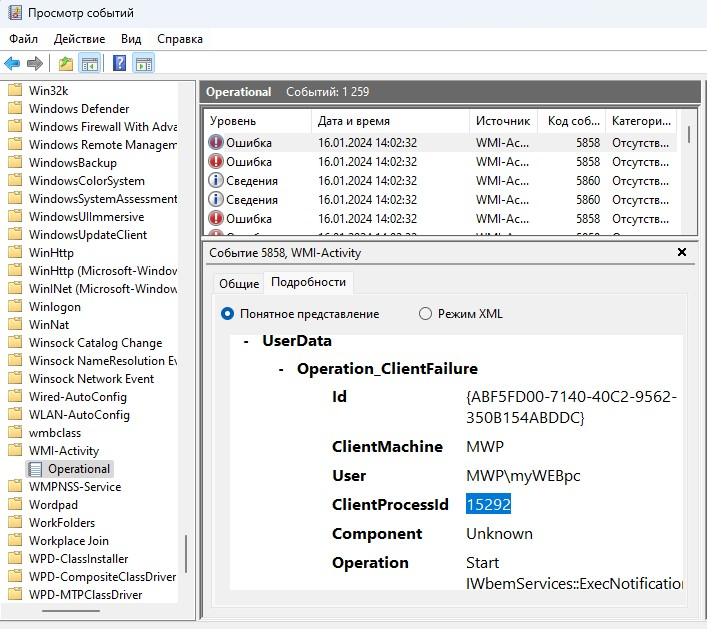
Task: Click the Win32k folder icon
Action: tap(15, 90)
